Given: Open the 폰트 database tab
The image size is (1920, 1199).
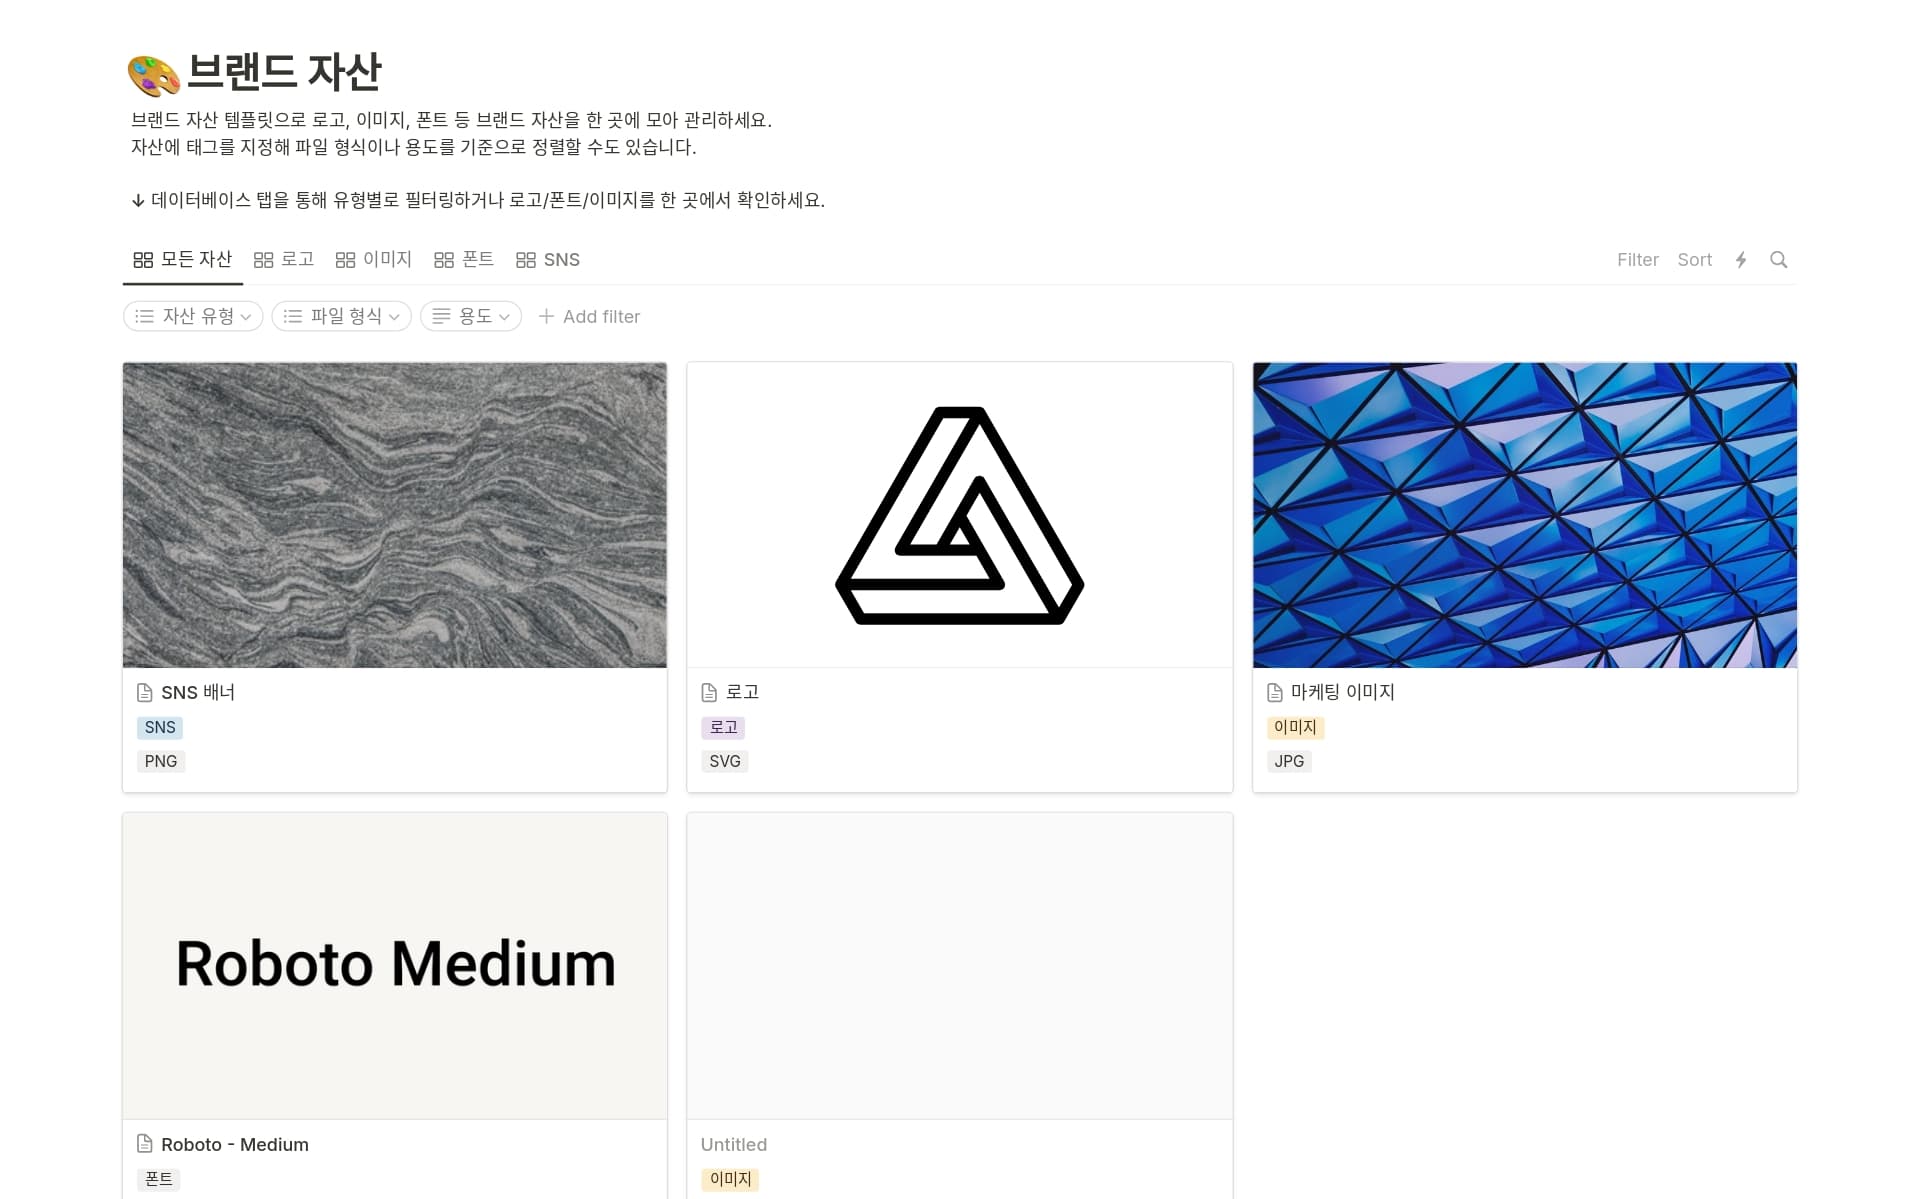Looking at the screenshot, I should click(x=464, y=260).
